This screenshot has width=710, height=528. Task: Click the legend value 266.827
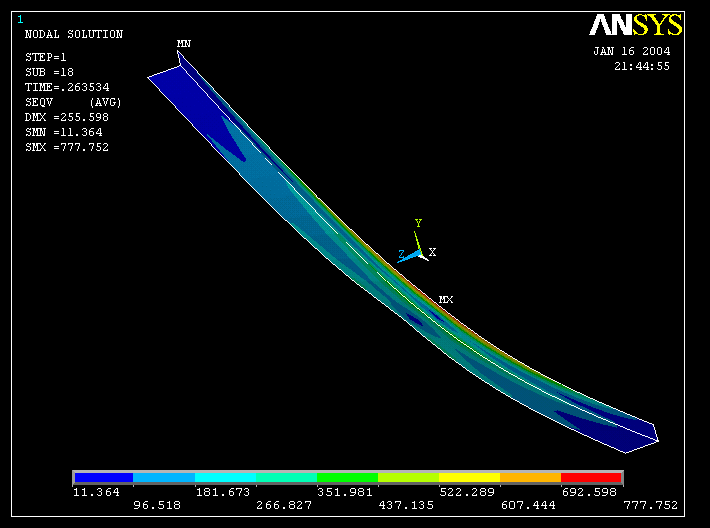(x=284, y=505)
